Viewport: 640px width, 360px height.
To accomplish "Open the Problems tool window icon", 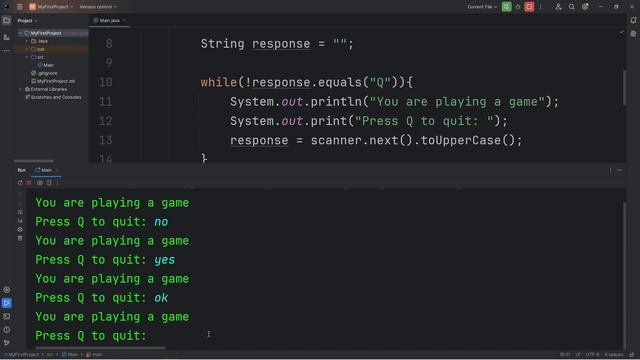I will pos(7,330).
